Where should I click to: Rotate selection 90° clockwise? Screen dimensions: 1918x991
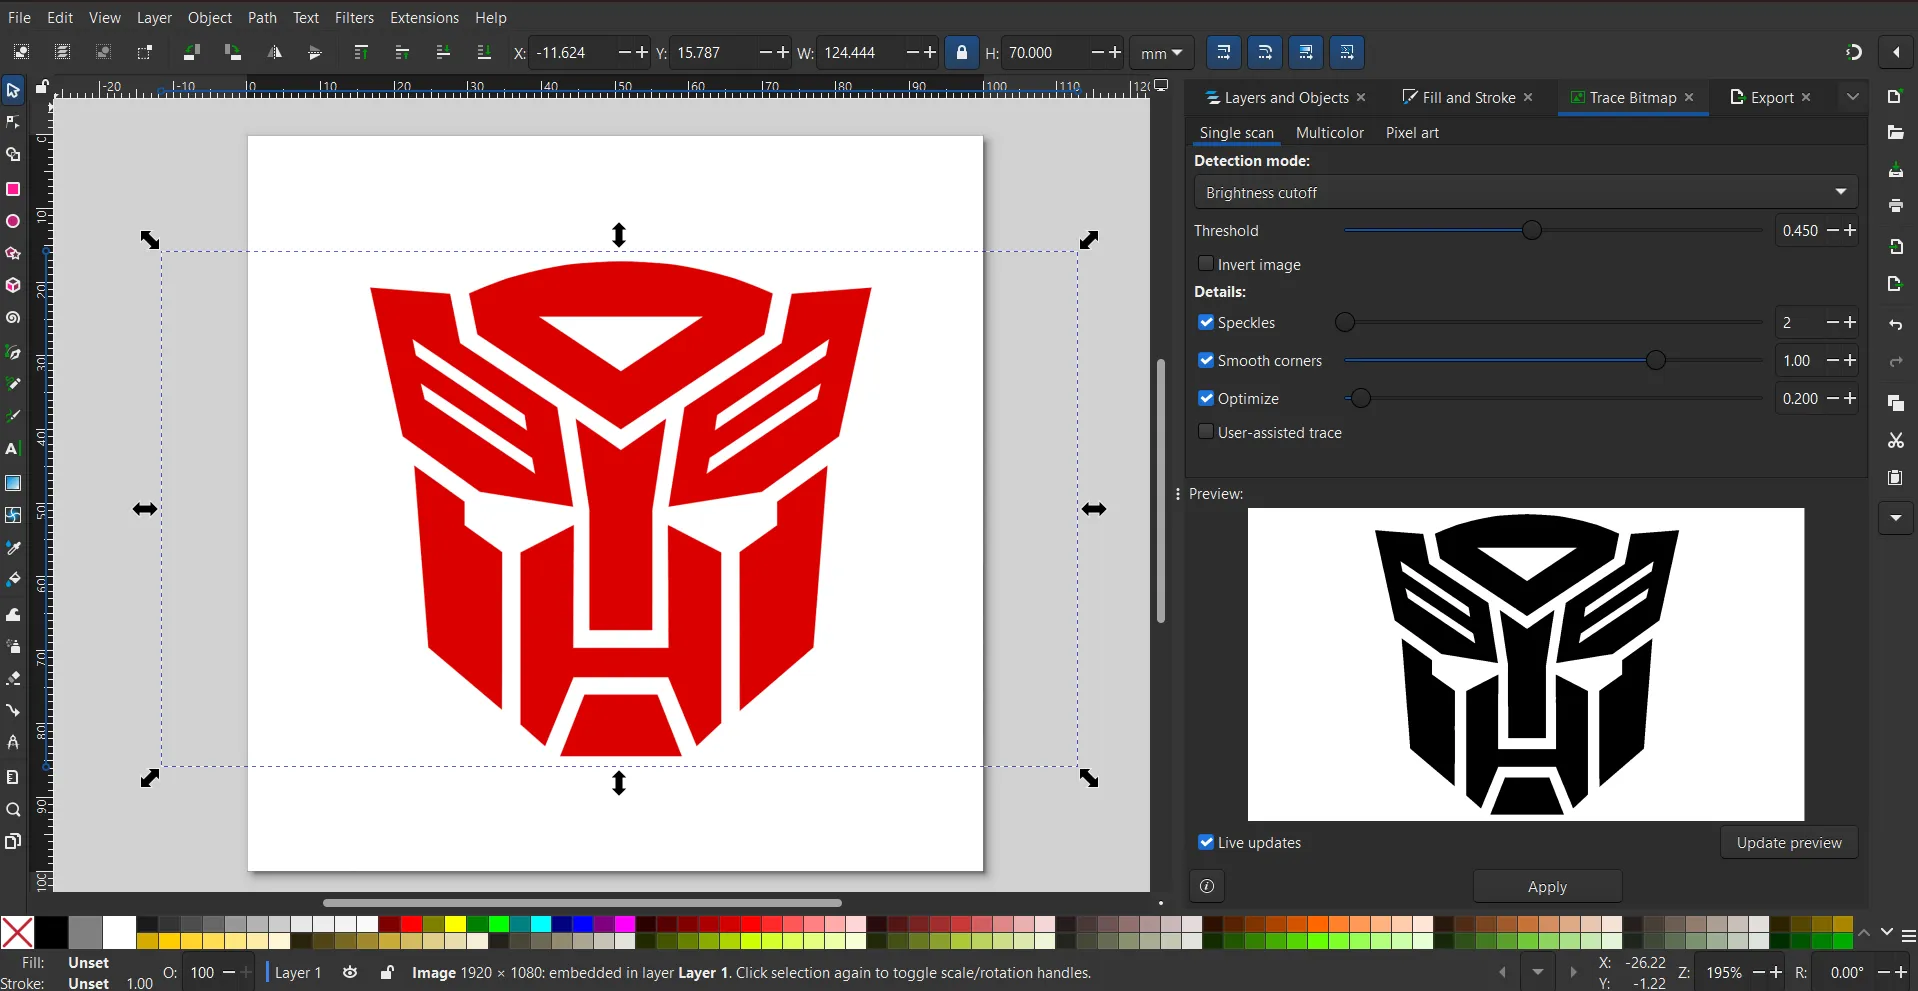(x=233, y=52)
